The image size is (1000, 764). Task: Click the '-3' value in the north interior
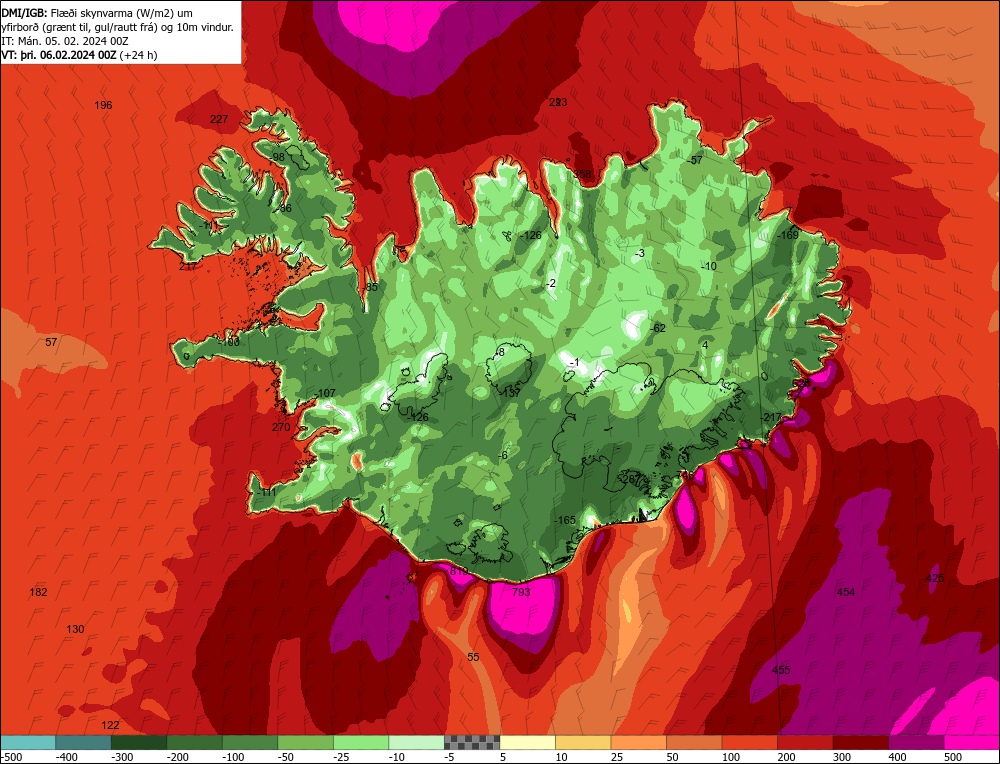click(x=640, y=253)
